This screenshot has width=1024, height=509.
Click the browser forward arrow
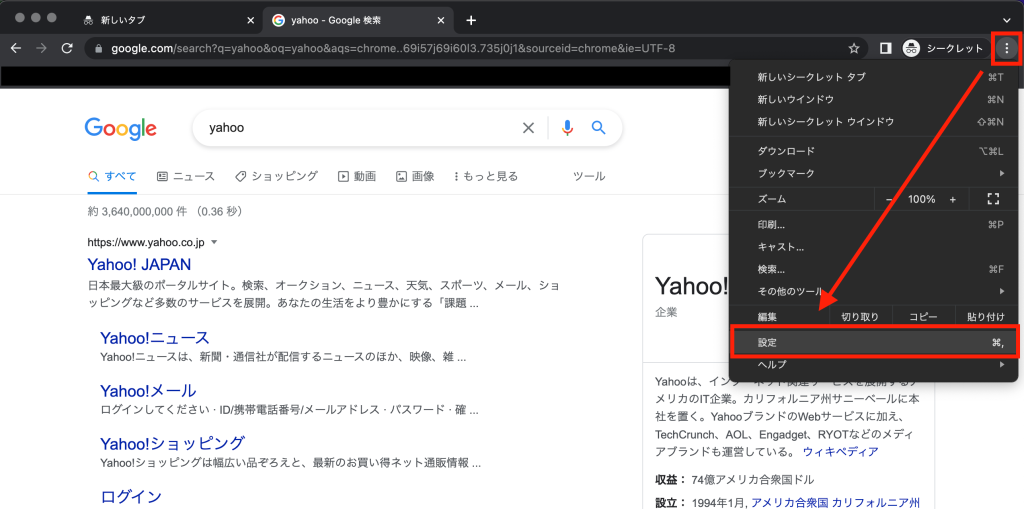[41, 48]
